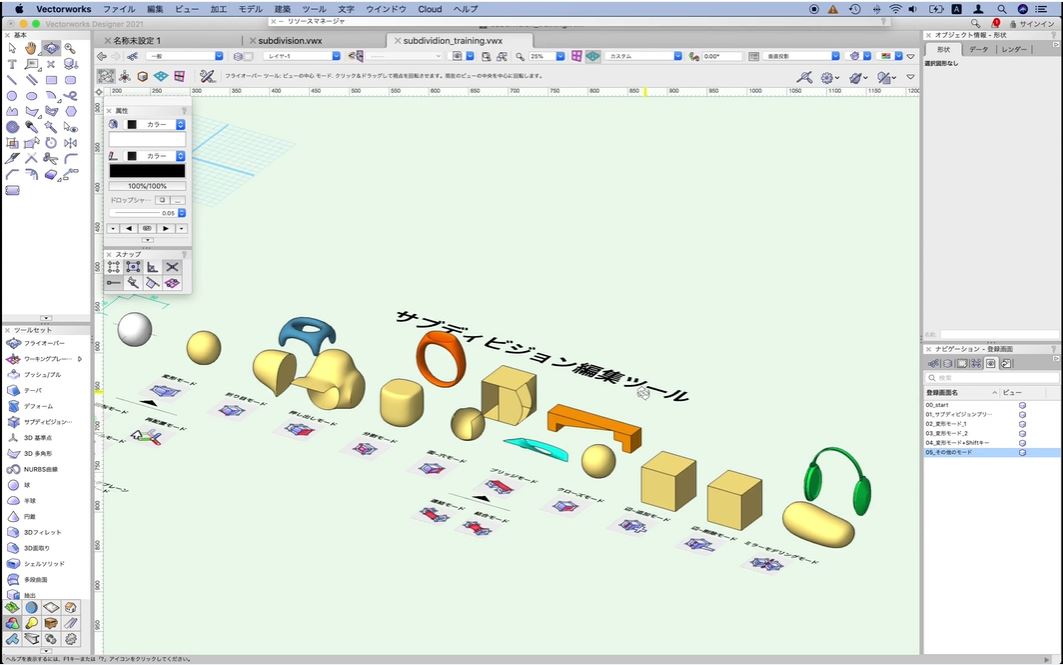Select the Text tool

pos(12,64)
